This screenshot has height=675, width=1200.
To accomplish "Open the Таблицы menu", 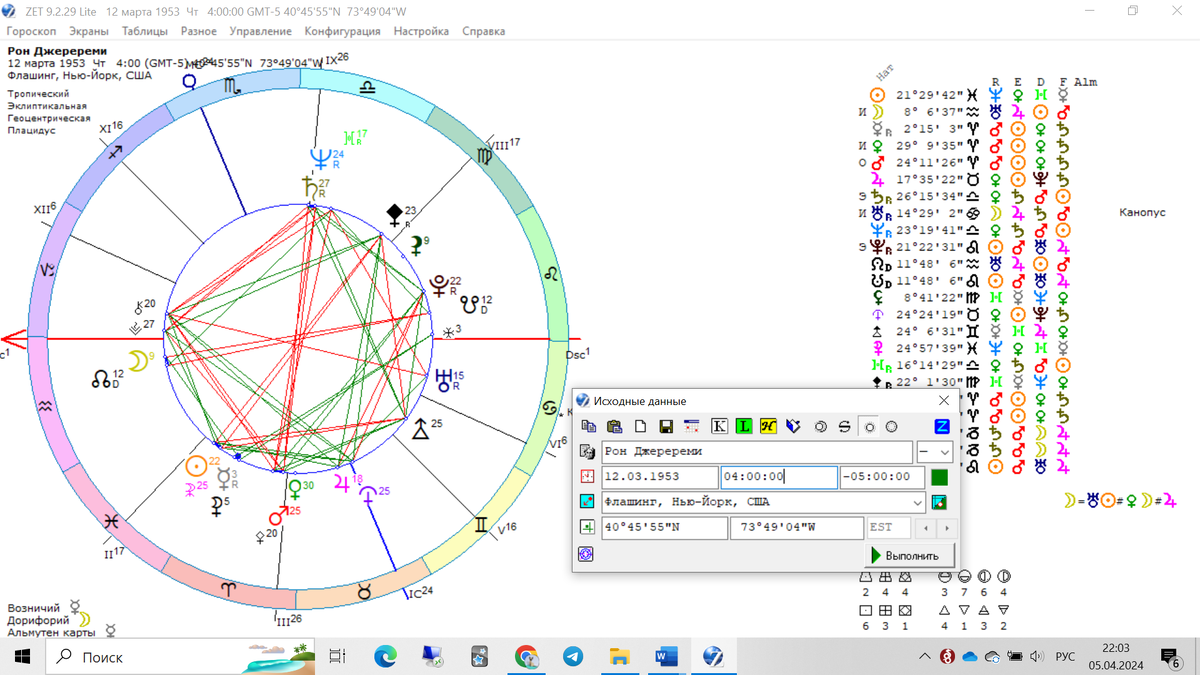I will click(145, 31).
